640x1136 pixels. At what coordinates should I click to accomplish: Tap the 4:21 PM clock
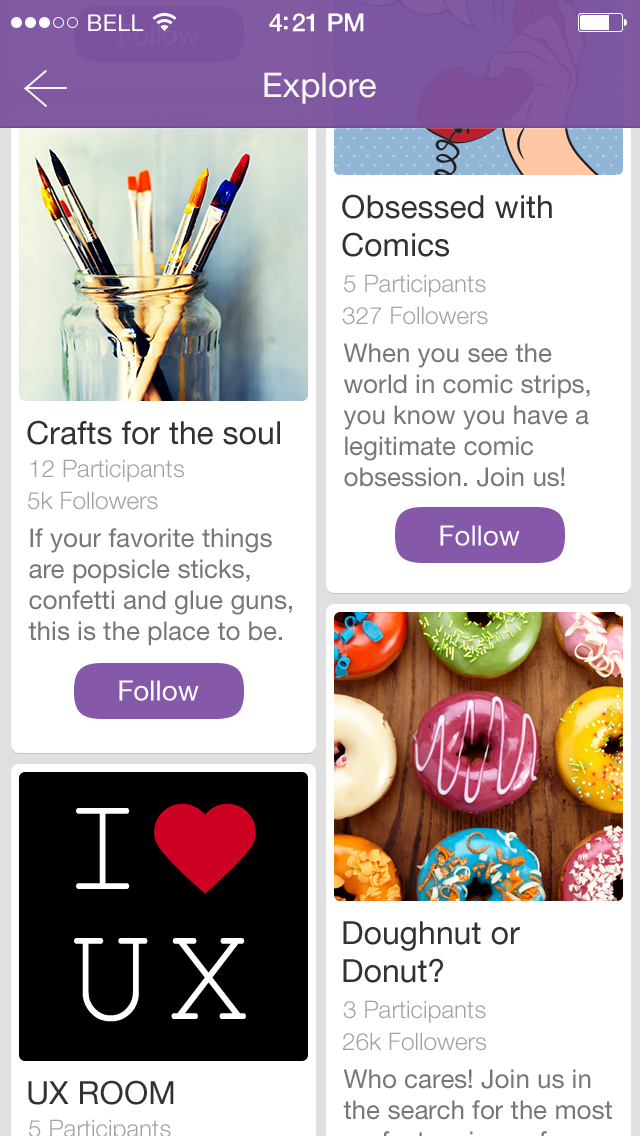[317, 22]
